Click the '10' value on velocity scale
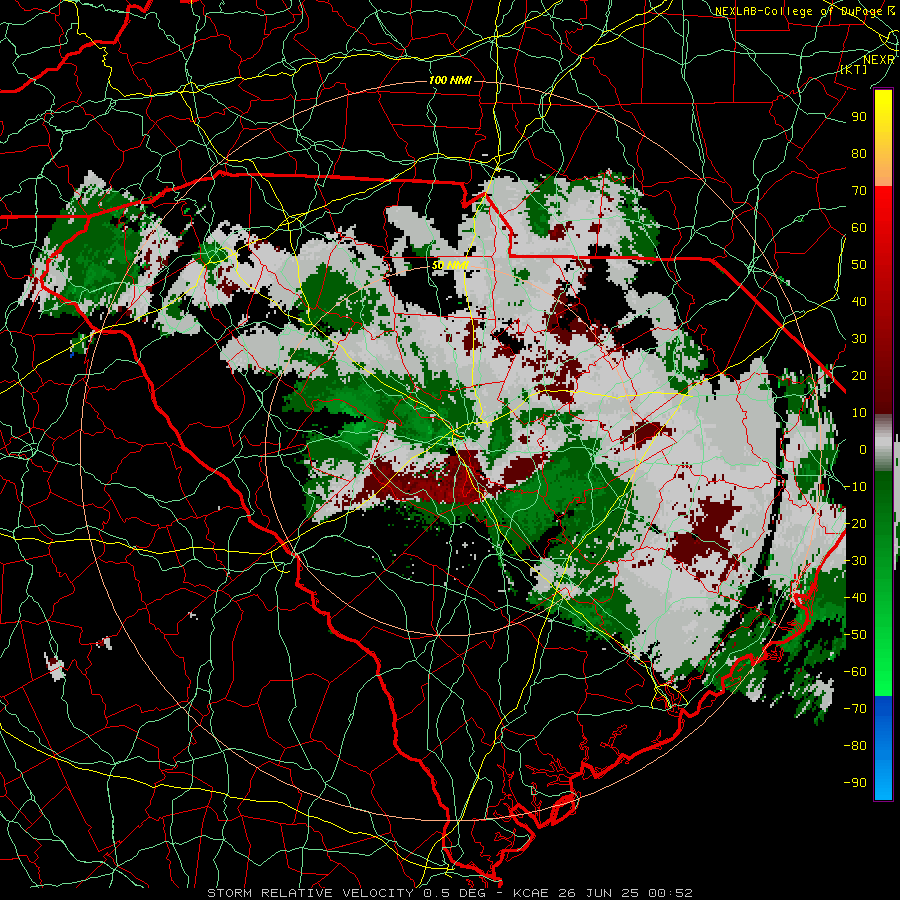This screenshot has width=900, height=900. 859,413
